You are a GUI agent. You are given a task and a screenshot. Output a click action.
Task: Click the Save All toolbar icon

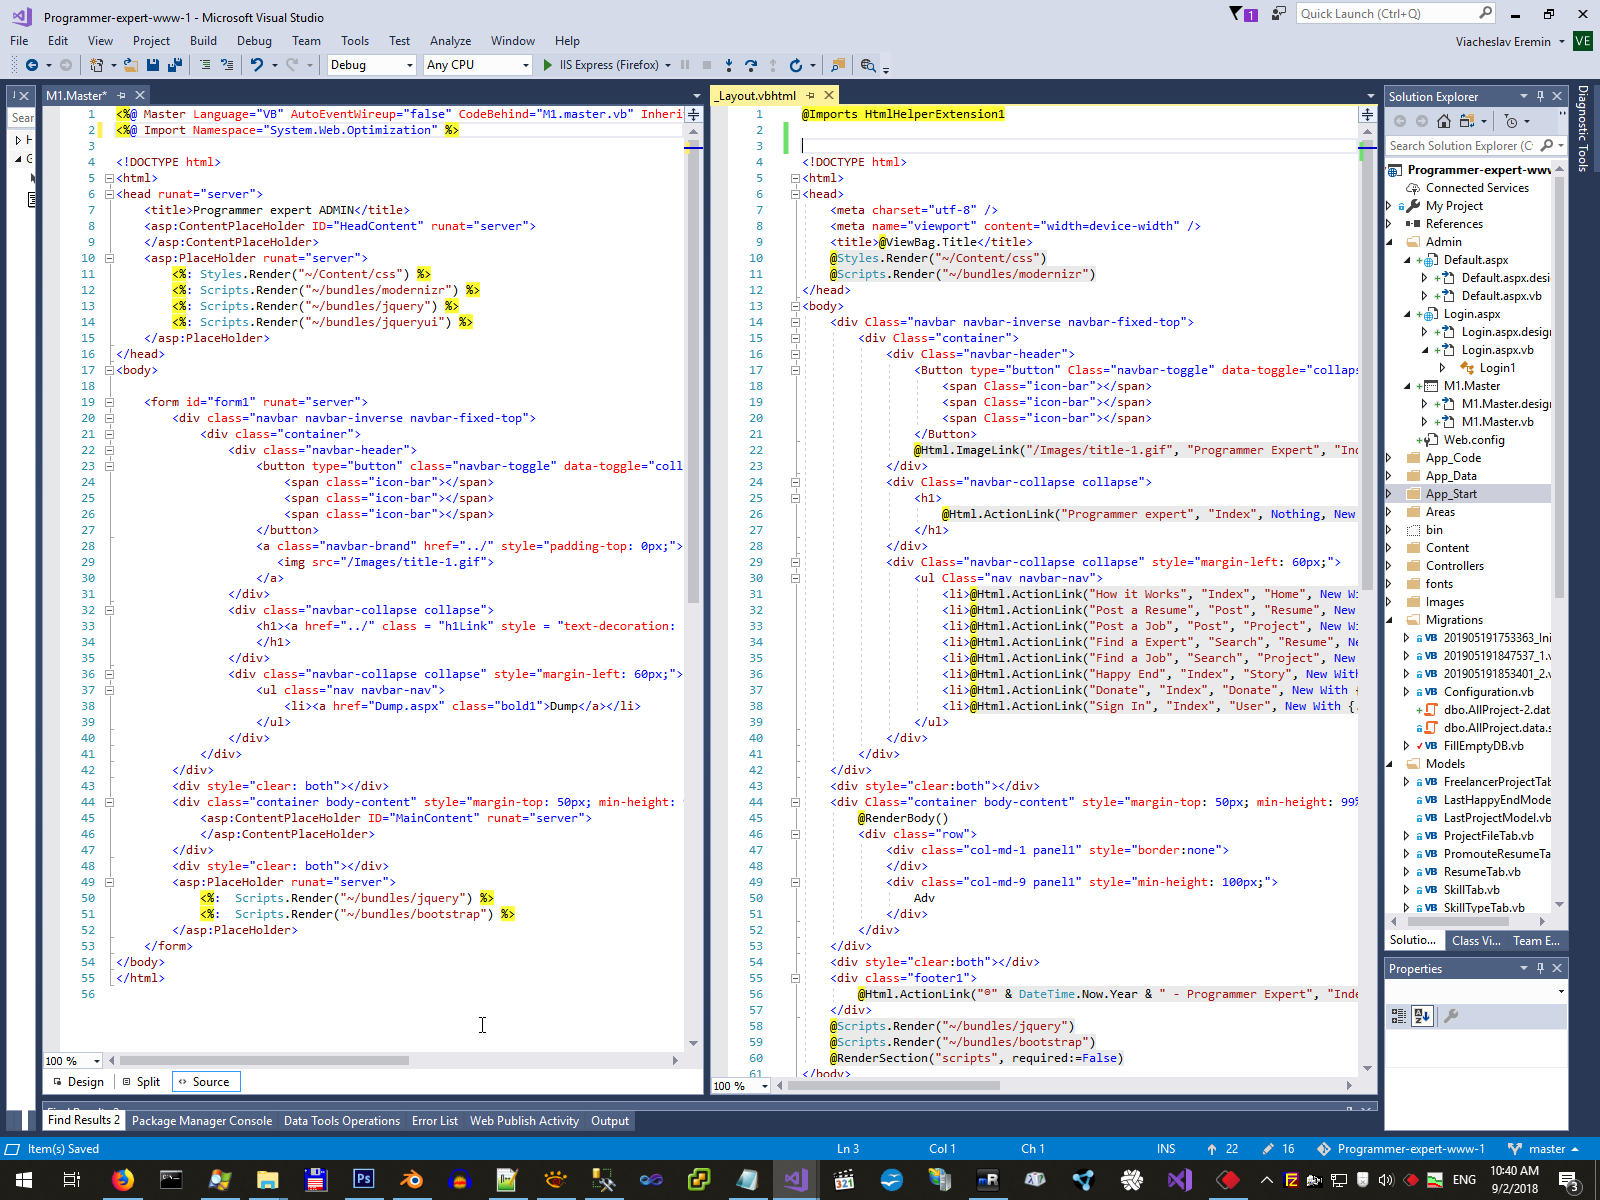point(174,65)
